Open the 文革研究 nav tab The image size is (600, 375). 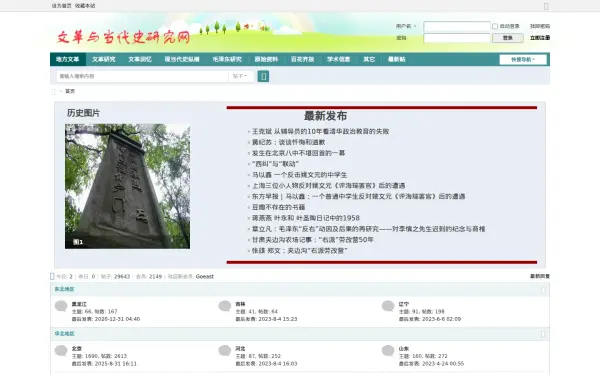(104, 59)
